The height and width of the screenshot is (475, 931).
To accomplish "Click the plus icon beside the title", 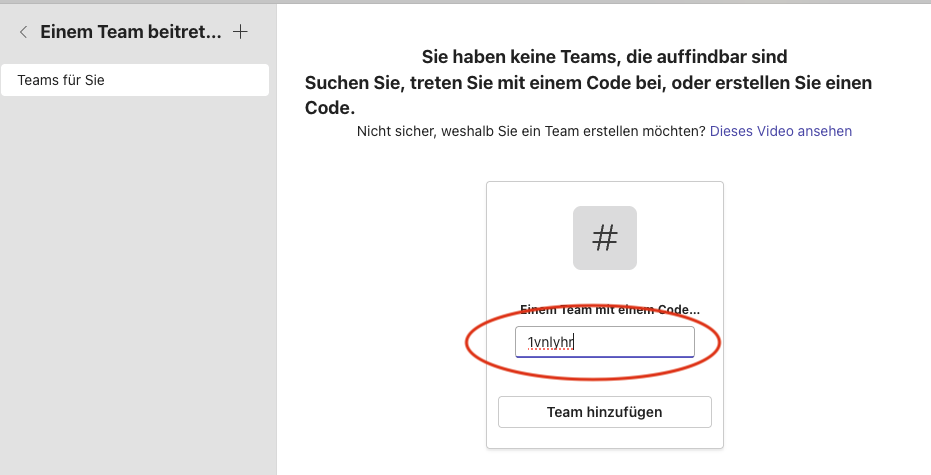I will tap(240, 32).
